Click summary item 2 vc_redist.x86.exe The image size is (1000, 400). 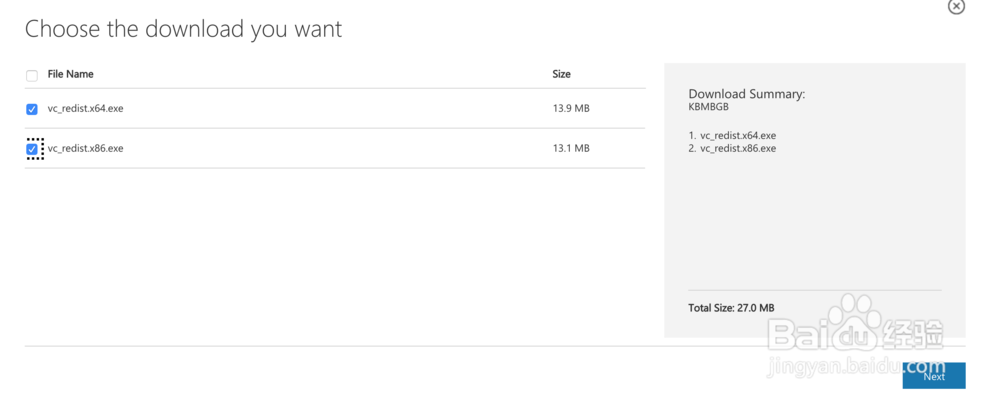(732, 148)
